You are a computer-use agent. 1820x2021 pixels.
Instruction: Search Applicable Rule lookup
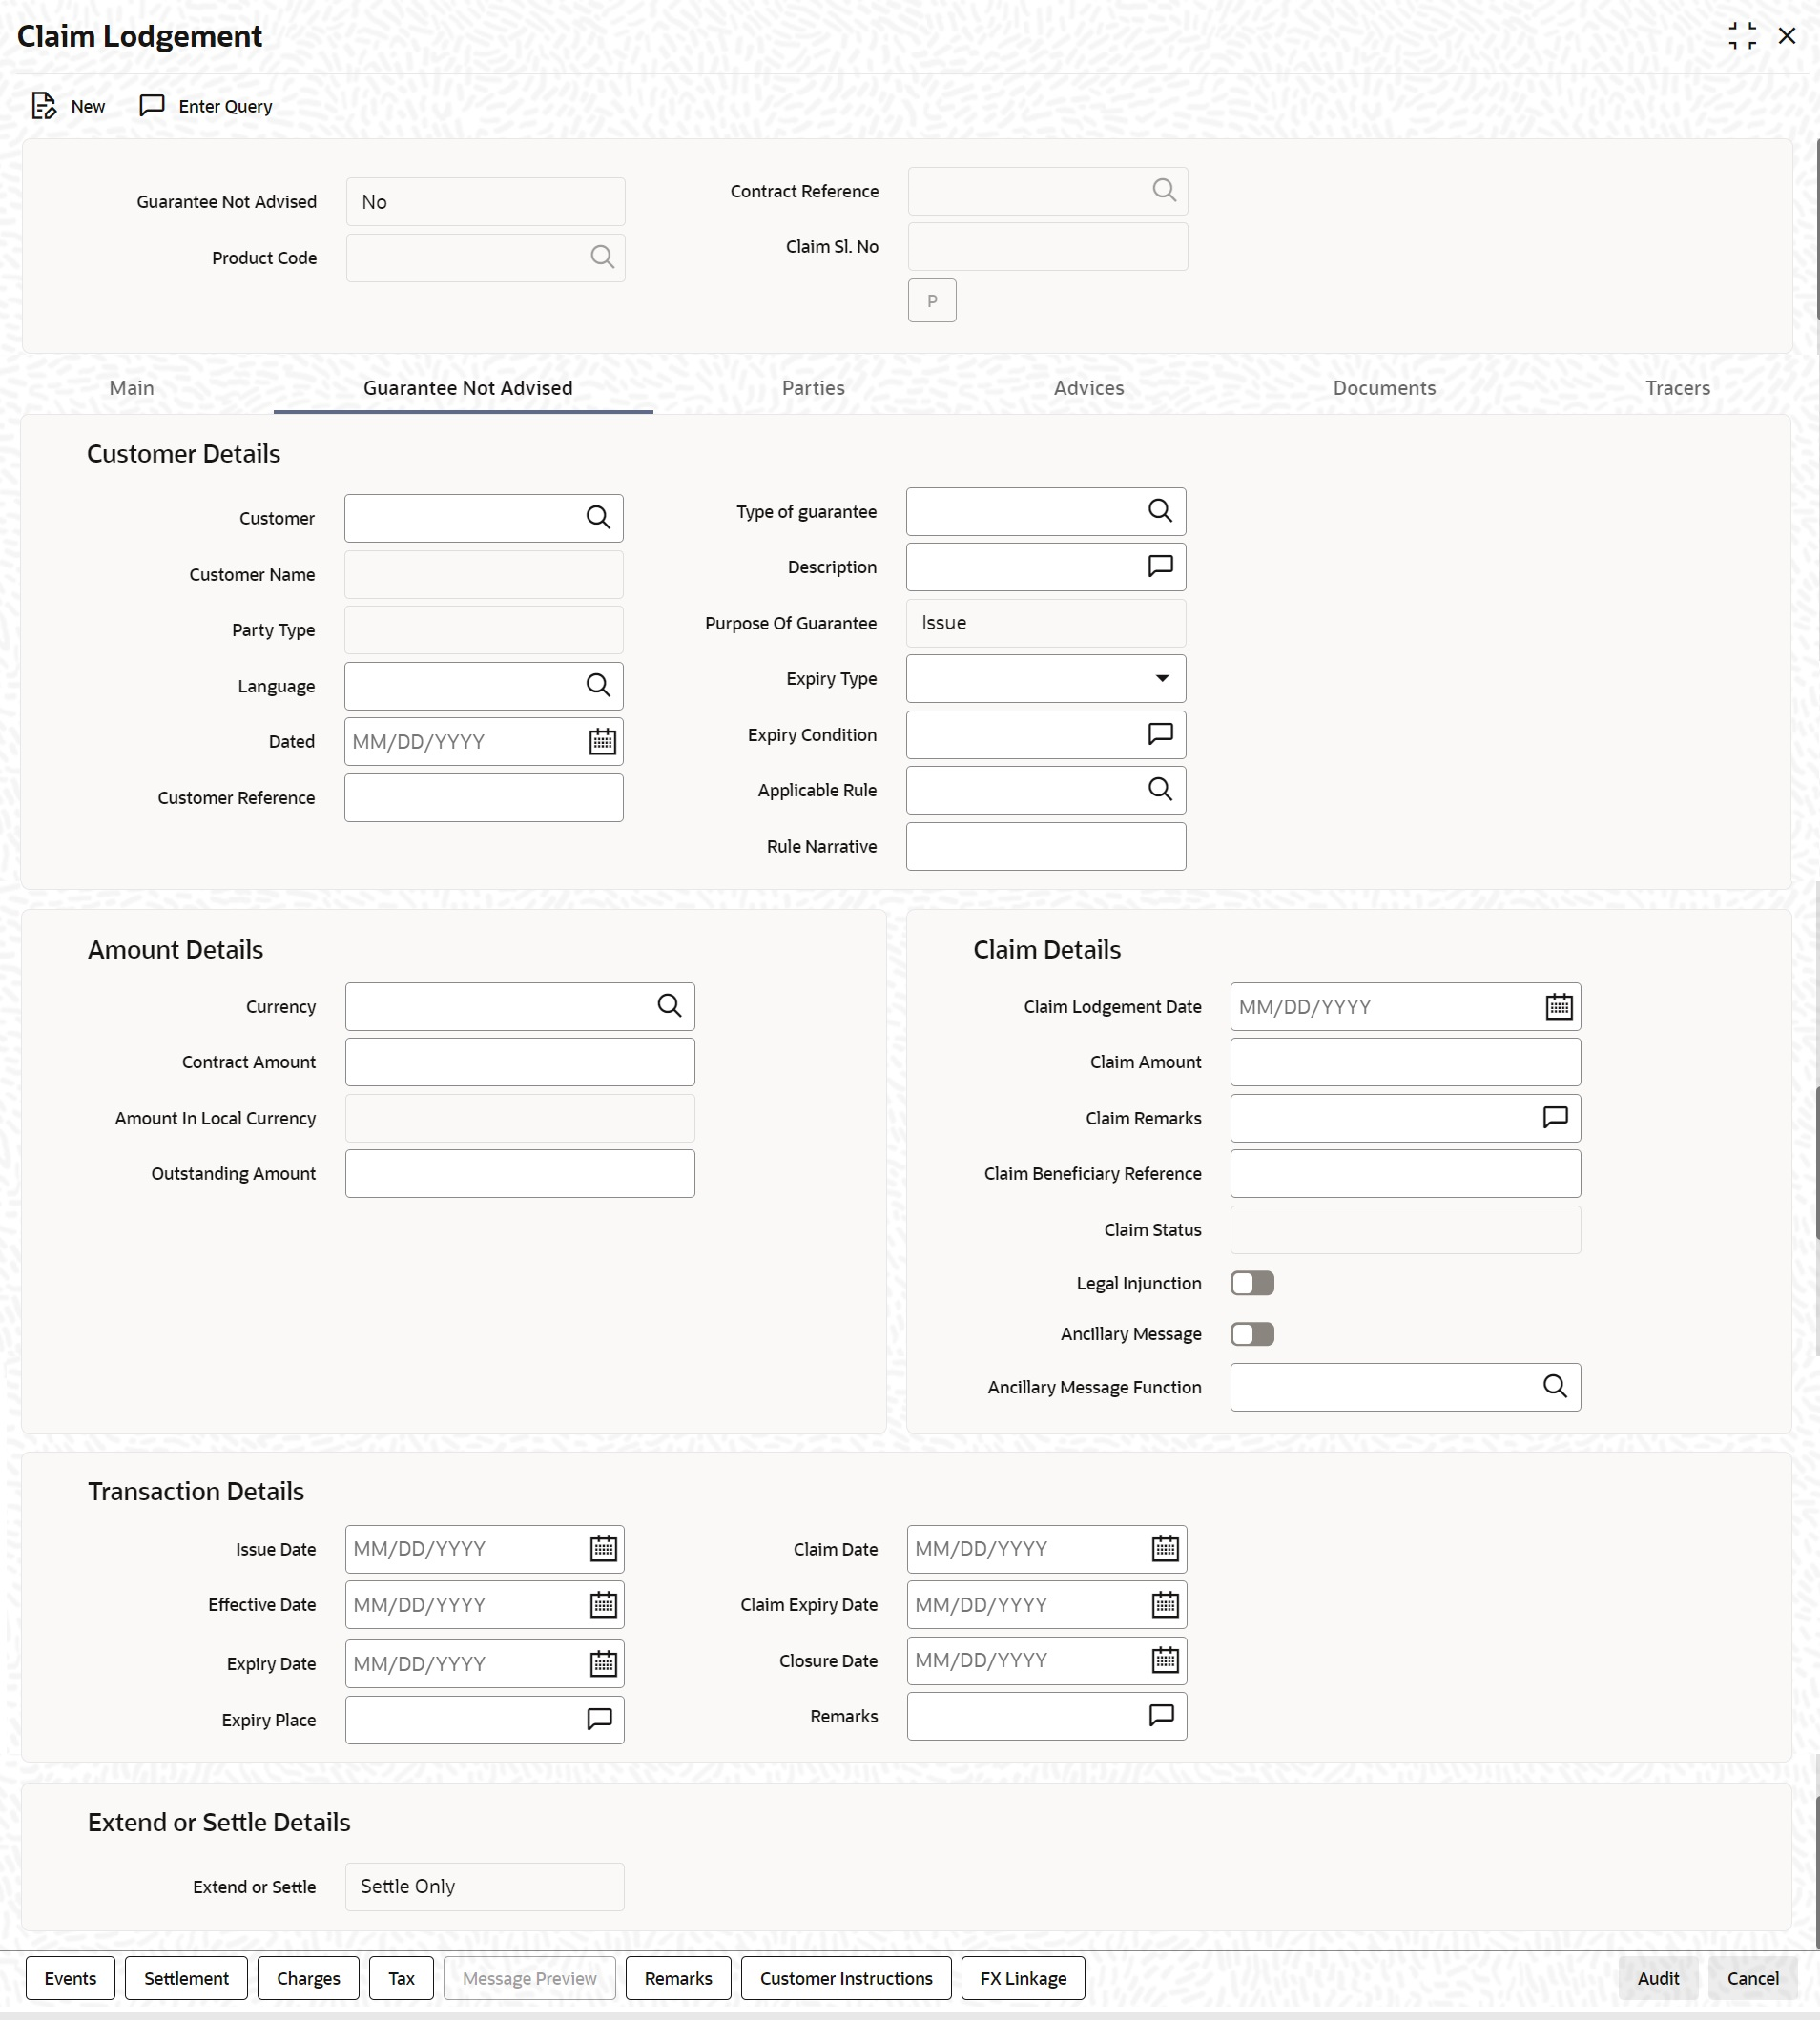tap(1160, 790)
